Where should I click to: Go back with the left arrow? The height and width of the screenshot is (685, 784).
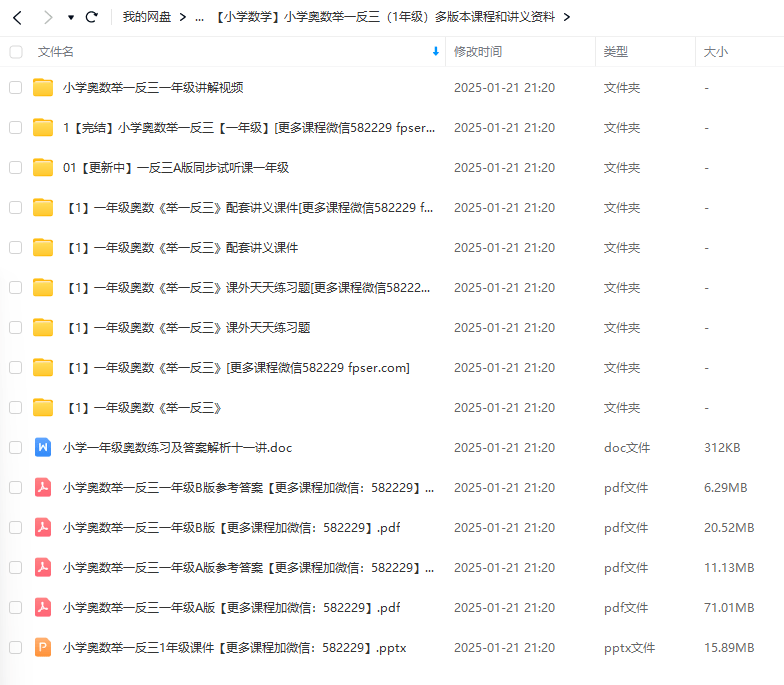(x=18, y=18)
